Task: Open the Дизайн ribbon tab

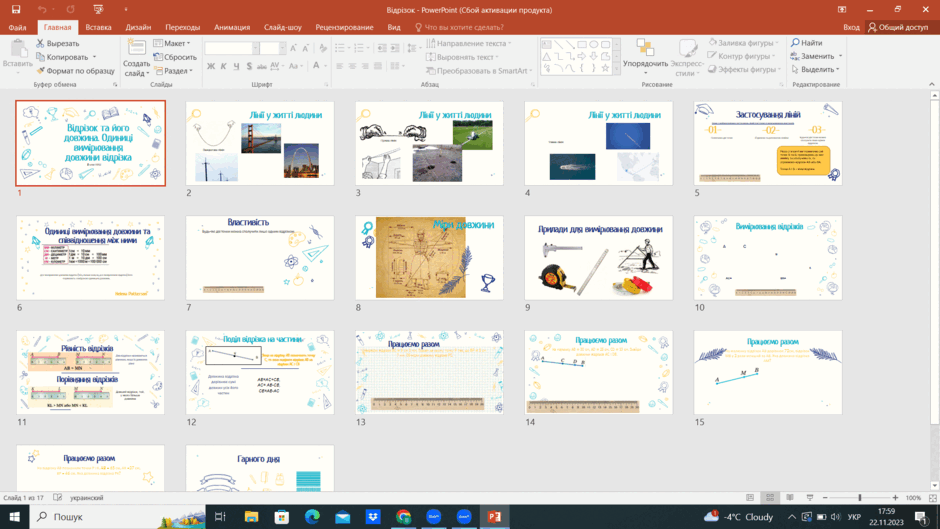Action: (x=138, y=27)
